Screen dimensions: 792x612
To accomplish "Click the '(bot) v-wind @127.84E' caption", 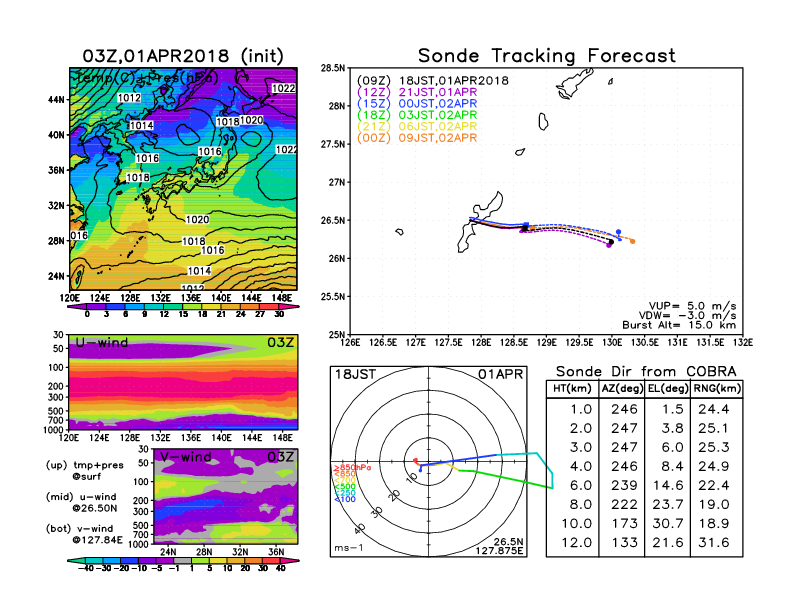I will coord(84,534).
